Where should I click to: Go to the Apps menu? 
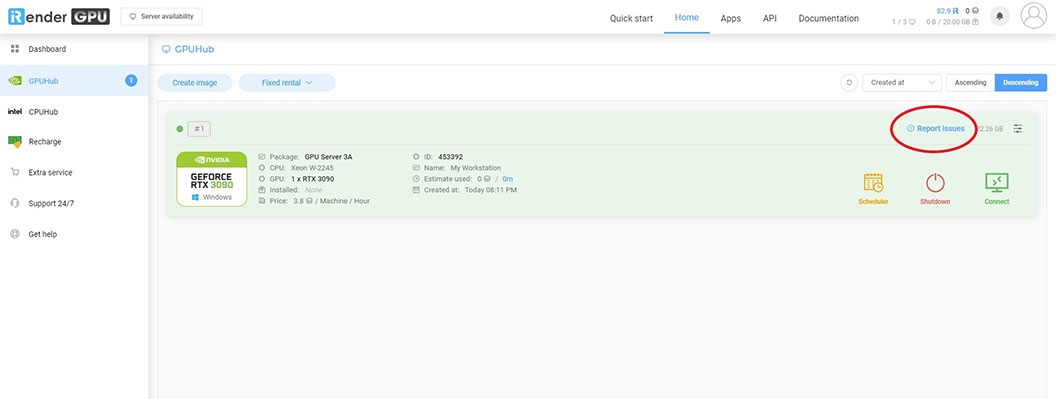coord(731,18)
